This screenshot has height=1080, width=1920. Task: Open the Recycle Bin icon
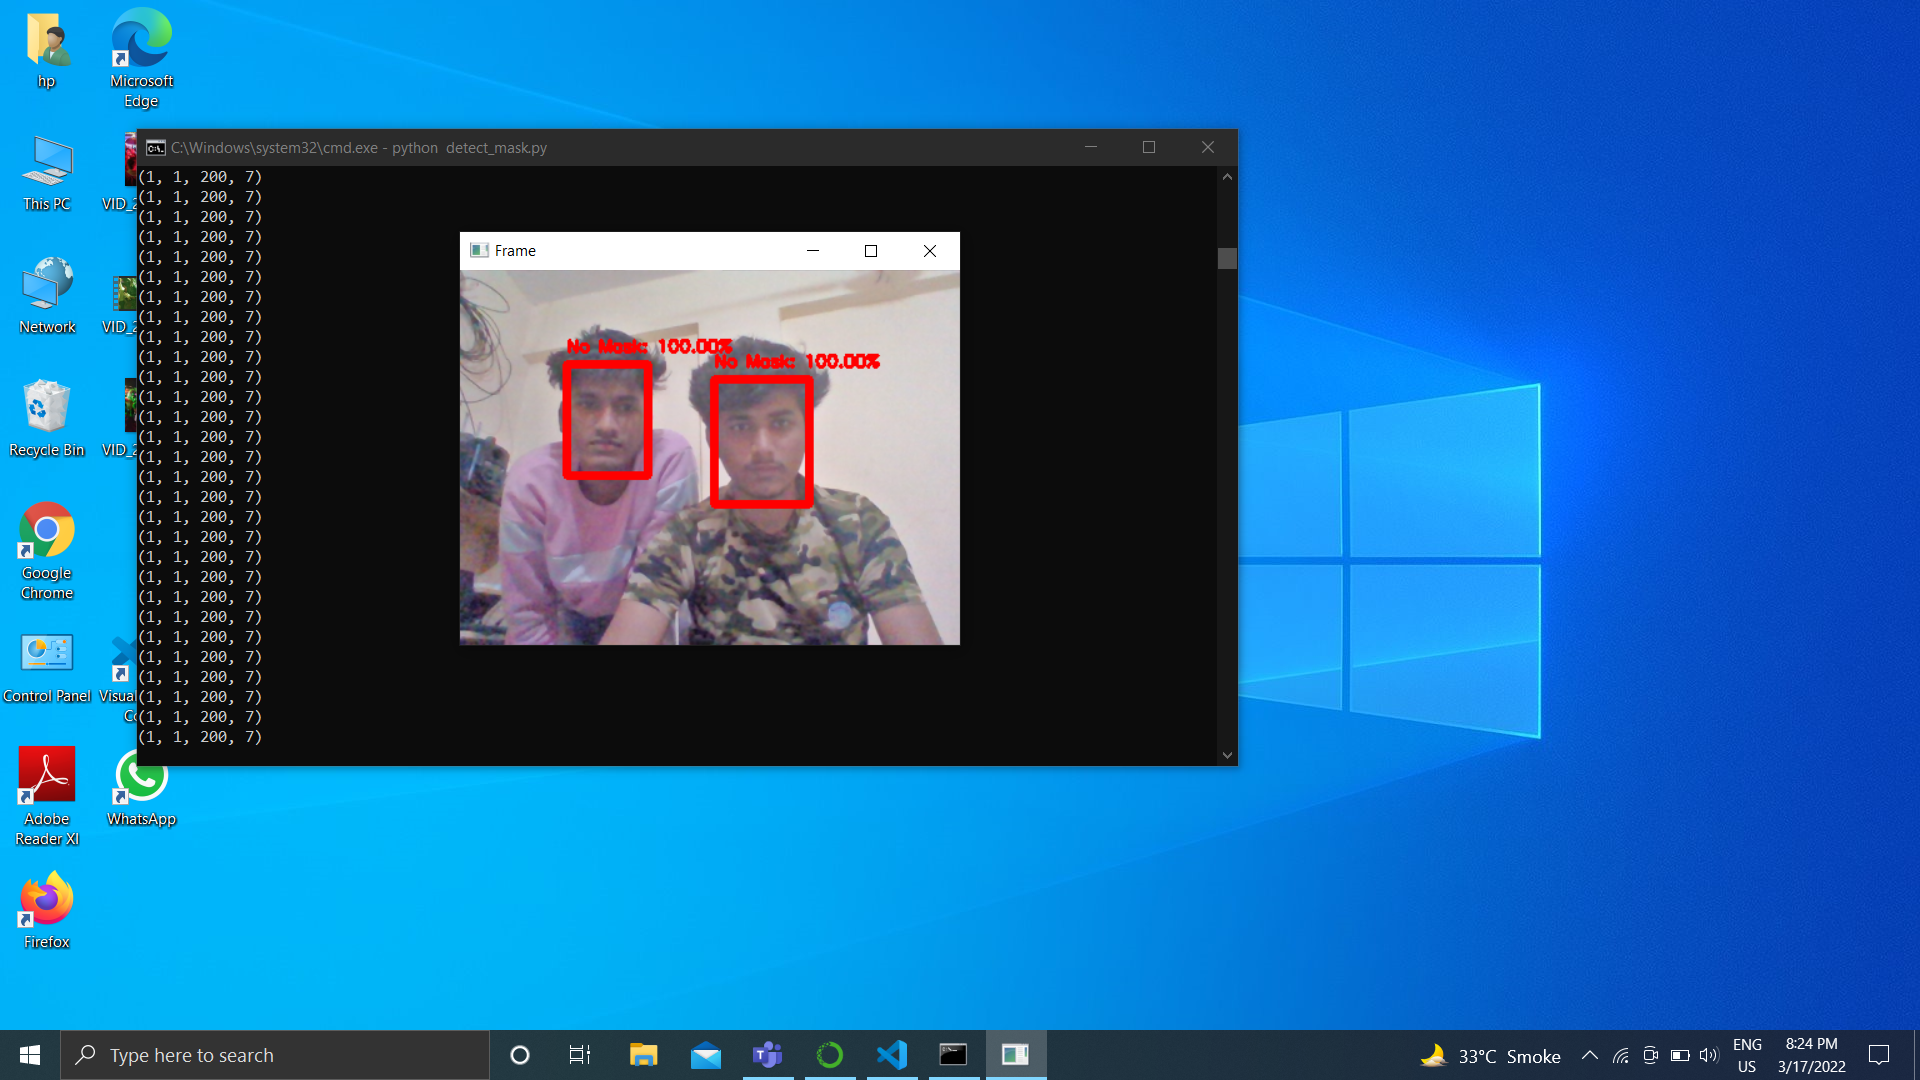[47, 418]
